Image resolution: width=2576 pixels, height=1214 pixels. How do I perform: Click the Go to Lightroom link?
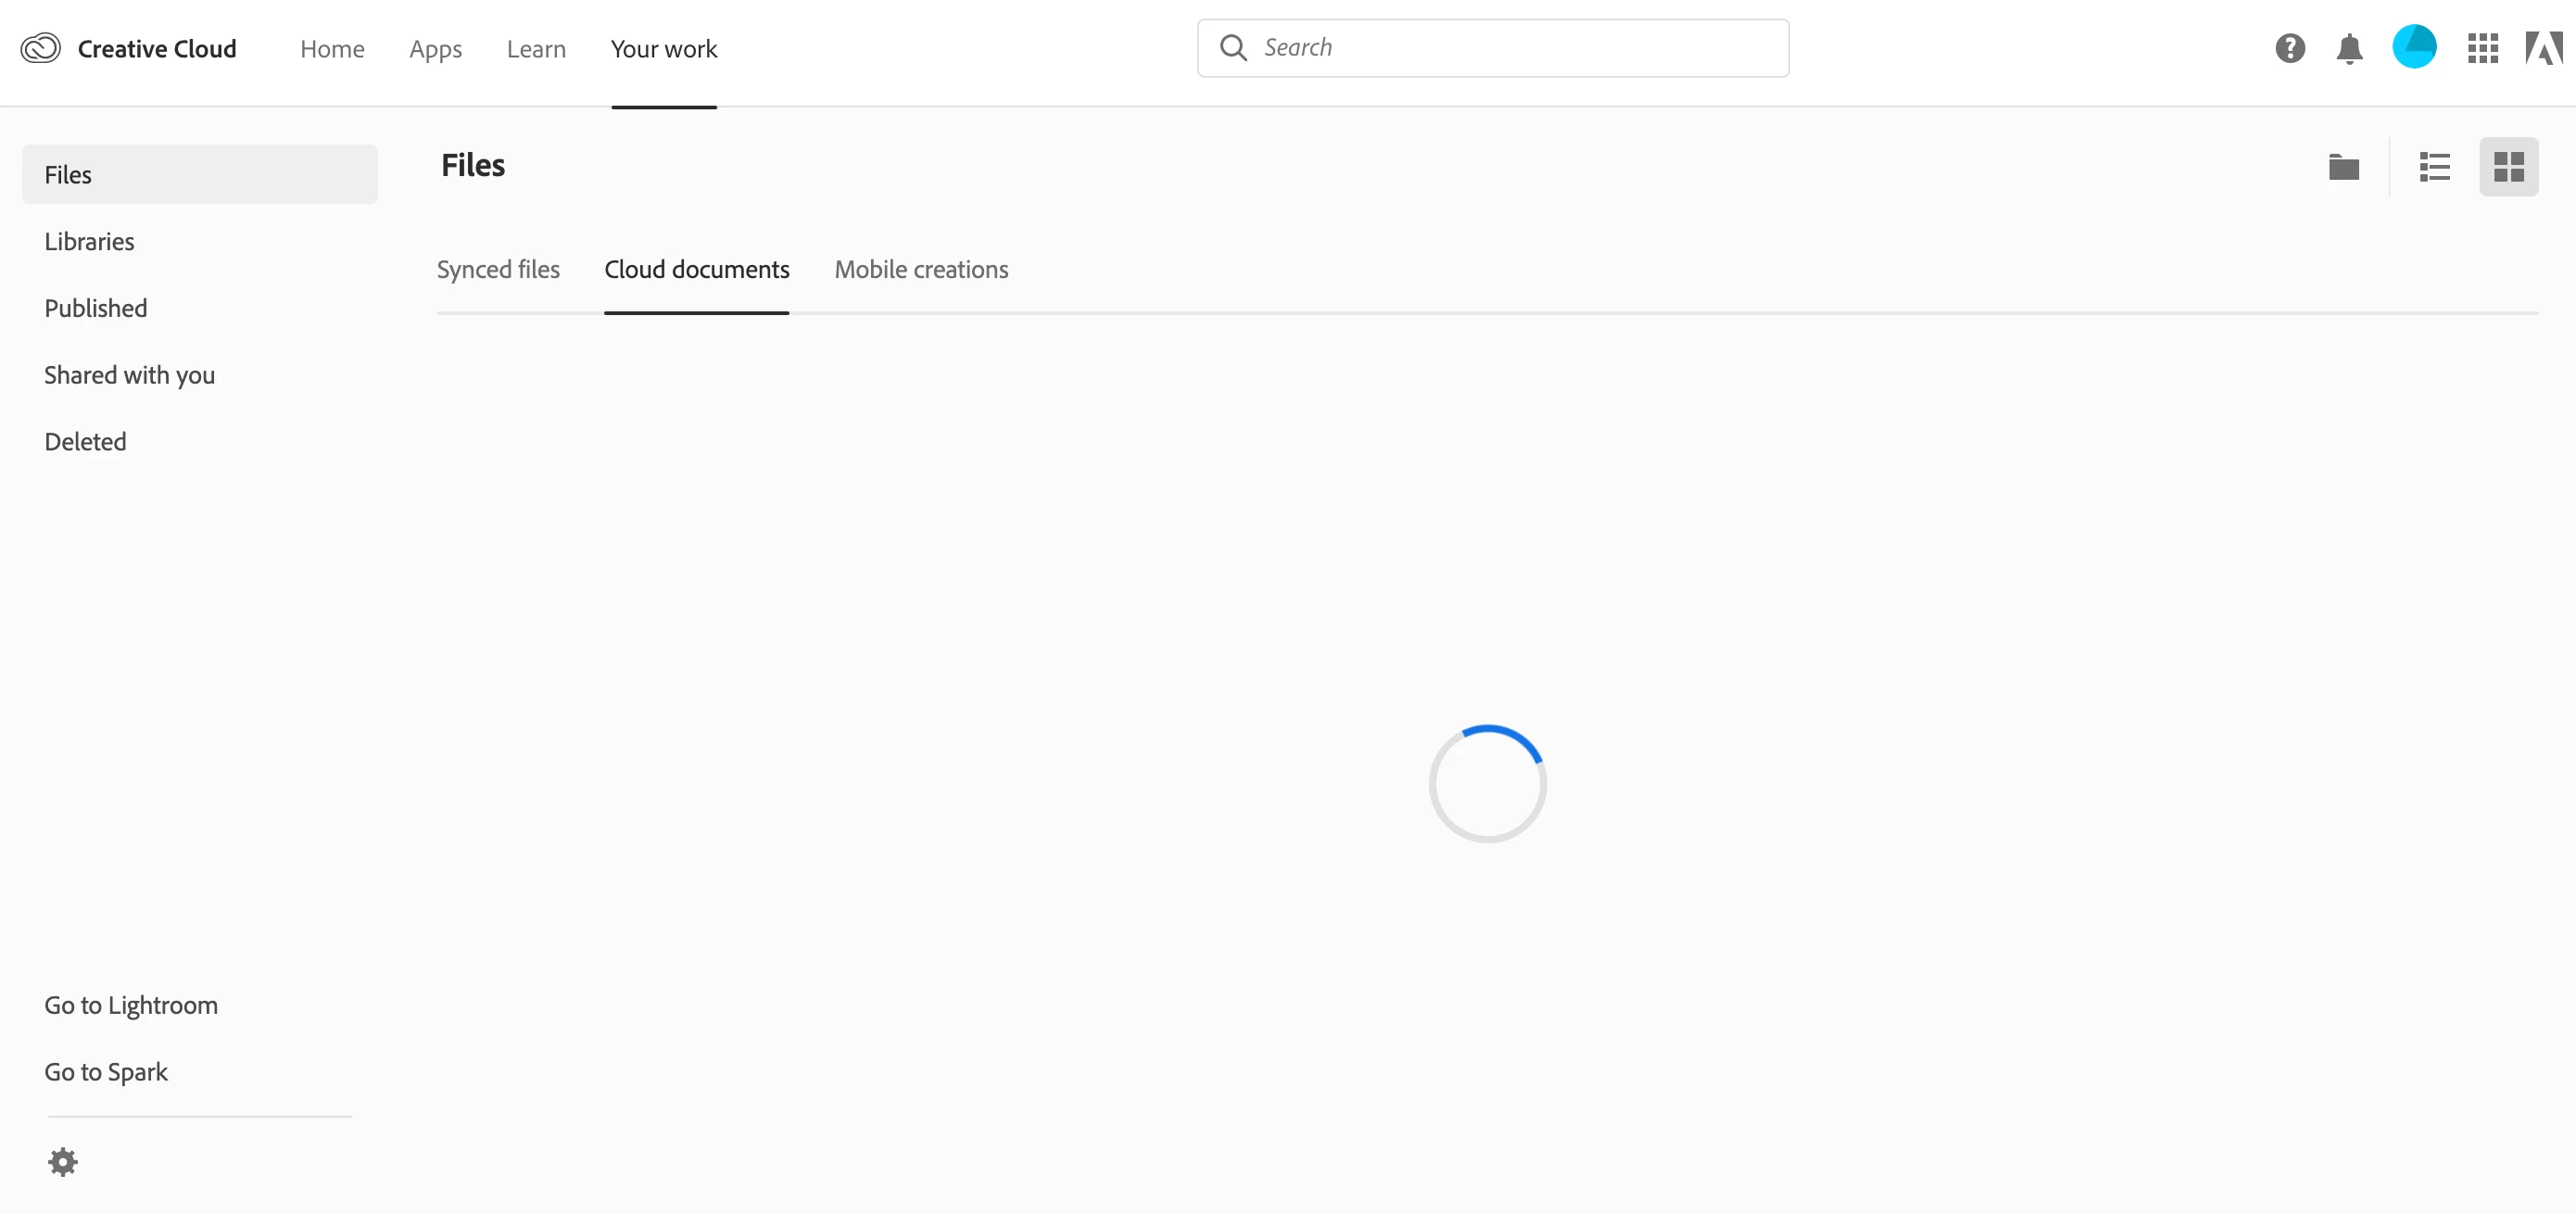[131, 1006]
